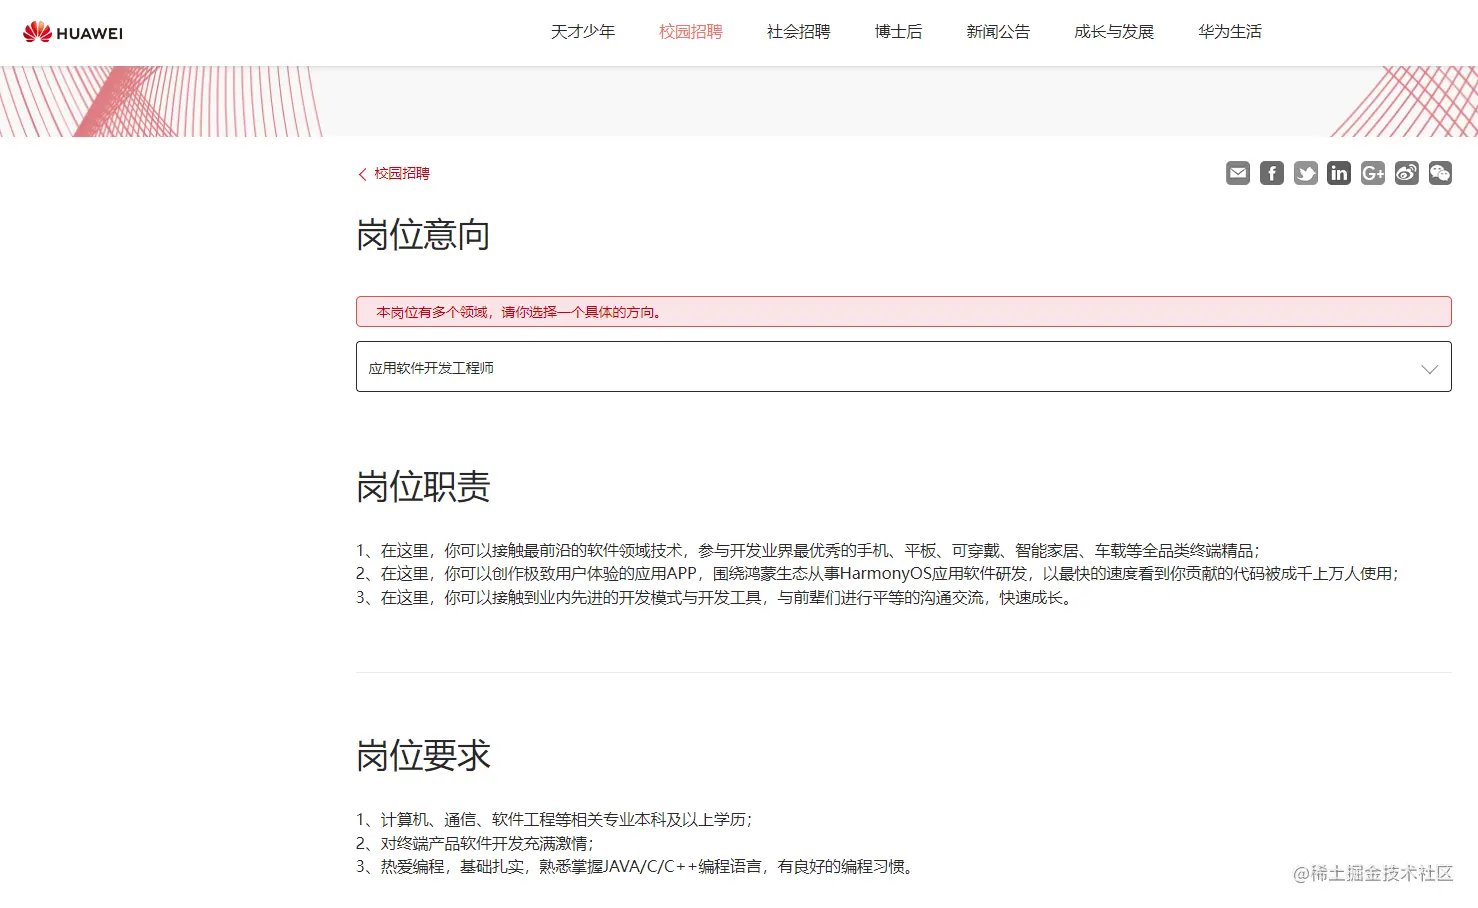
Task: Open 新闻公告 in the top menu
Action: tap(998, 32)
